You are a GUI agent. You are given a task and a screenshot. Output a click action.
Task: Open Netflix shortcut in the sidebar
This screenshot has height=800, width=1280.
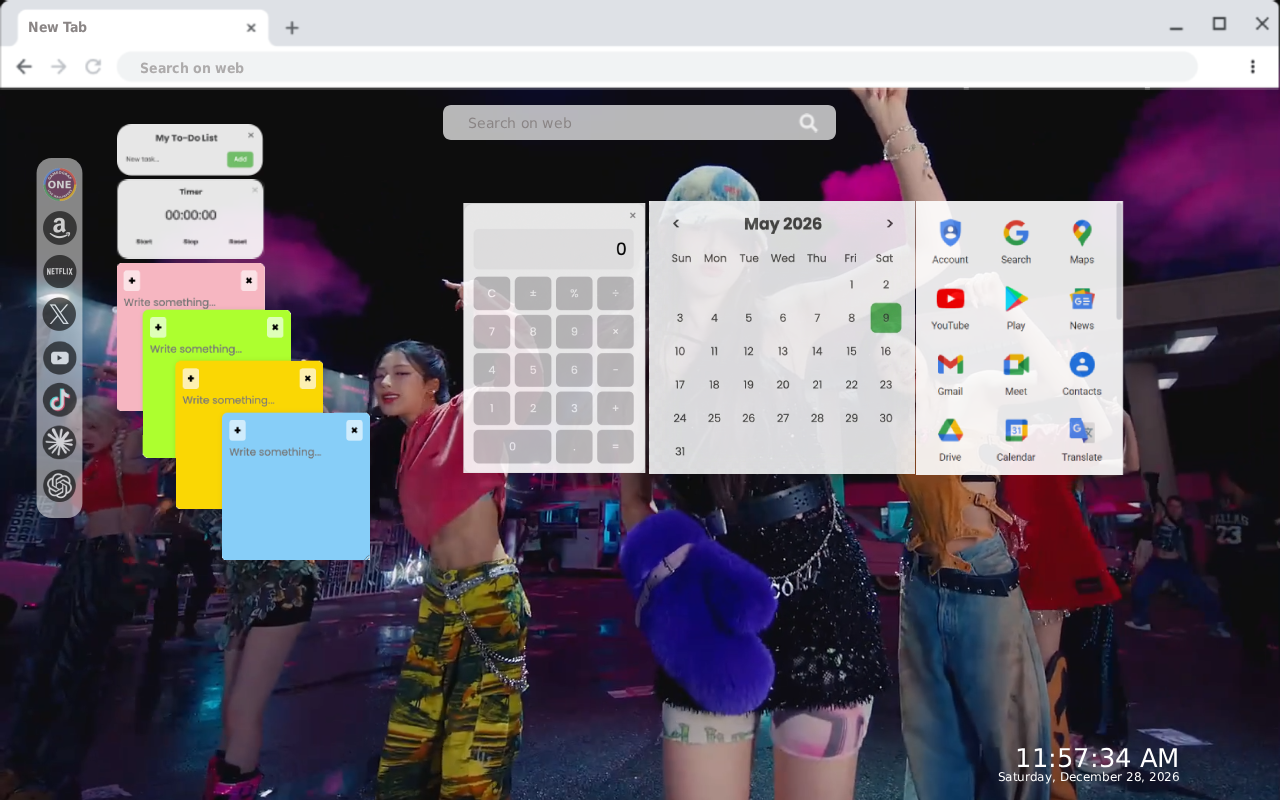click(60, 271)
